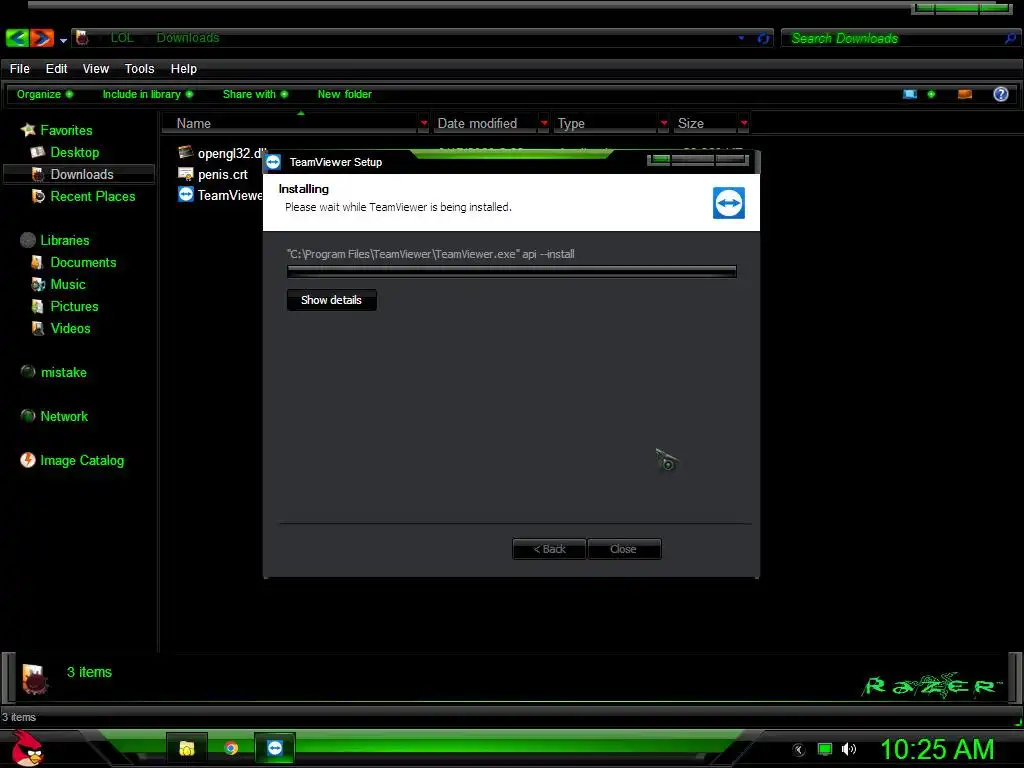
Task: Click the TeamViewer installation progress bar
Action: click(512, 272)
